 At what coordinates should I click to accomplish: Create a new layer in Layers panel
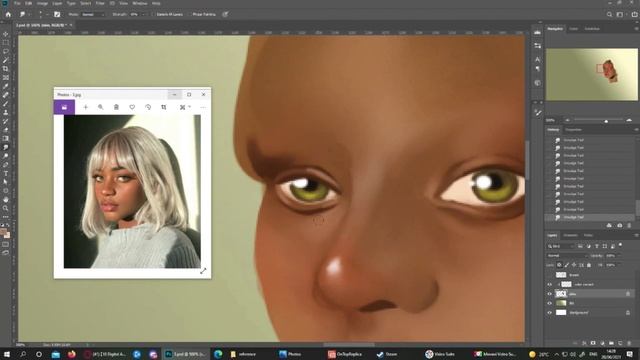pyautogui.click(x=620, y=343)
